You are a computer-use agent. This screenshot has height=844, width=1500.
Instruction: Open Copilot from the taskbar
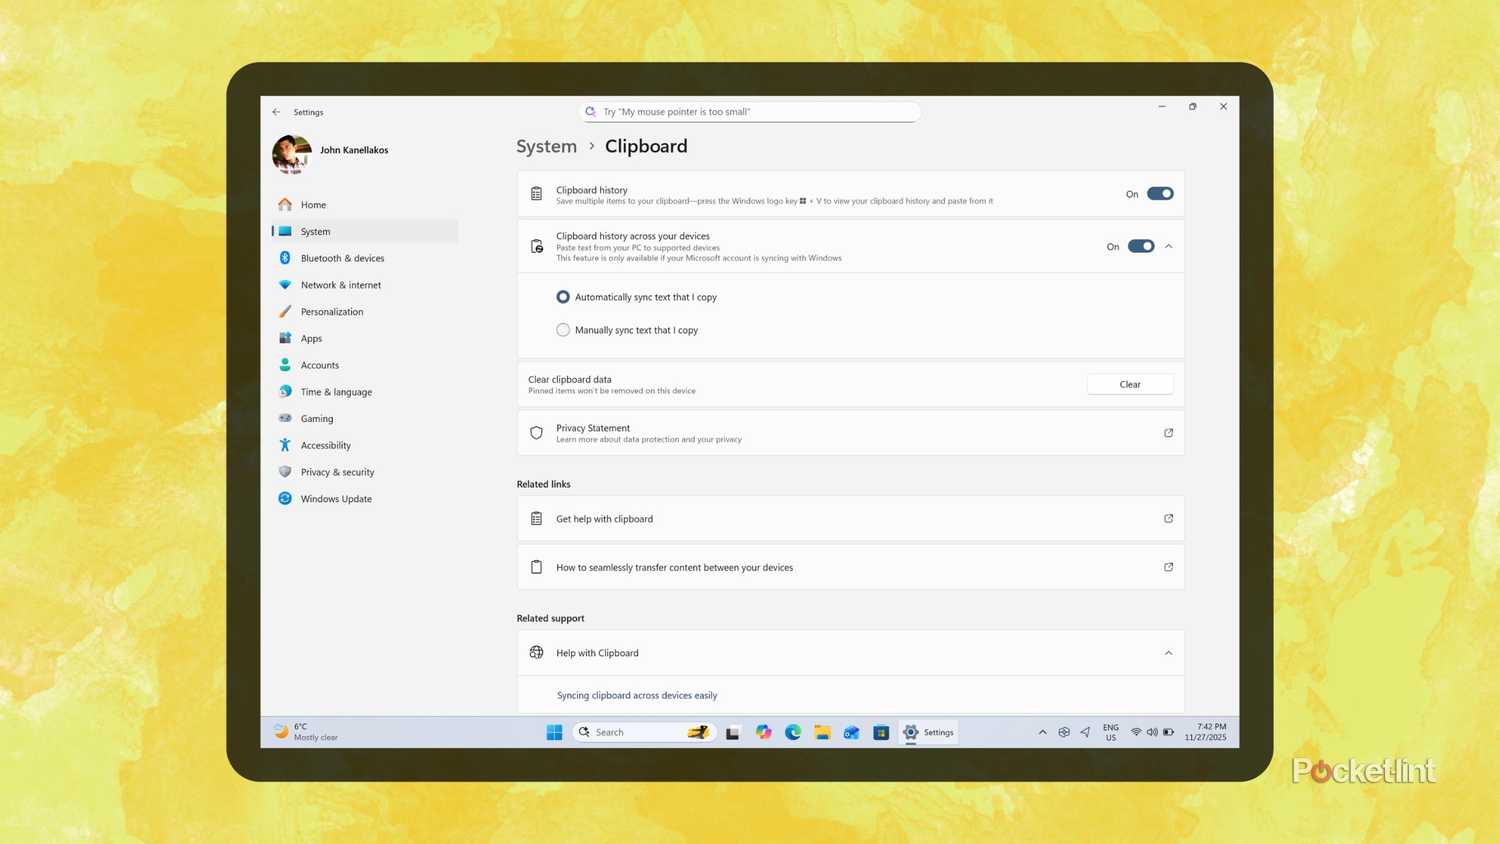coord(763,732)
